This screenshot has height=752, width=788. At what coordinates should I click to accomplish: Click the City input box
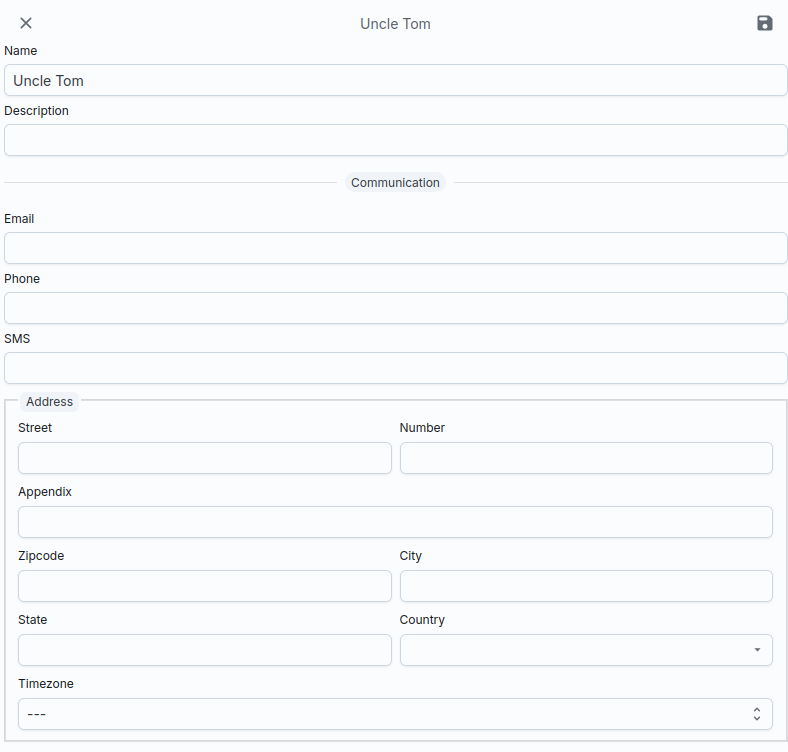586,586
